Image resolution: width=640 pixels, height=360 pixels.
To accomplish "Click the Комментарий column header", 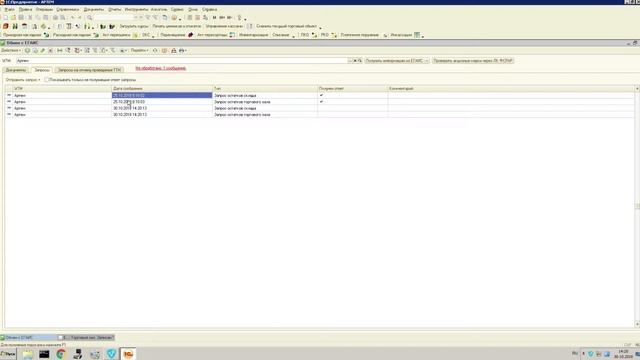I will click(511, 89).
